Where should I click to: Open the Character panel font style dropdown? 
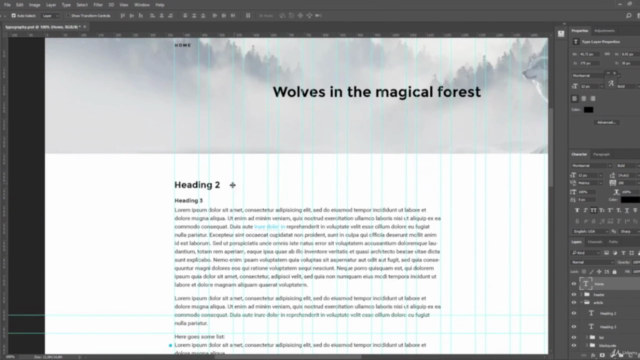627,166
